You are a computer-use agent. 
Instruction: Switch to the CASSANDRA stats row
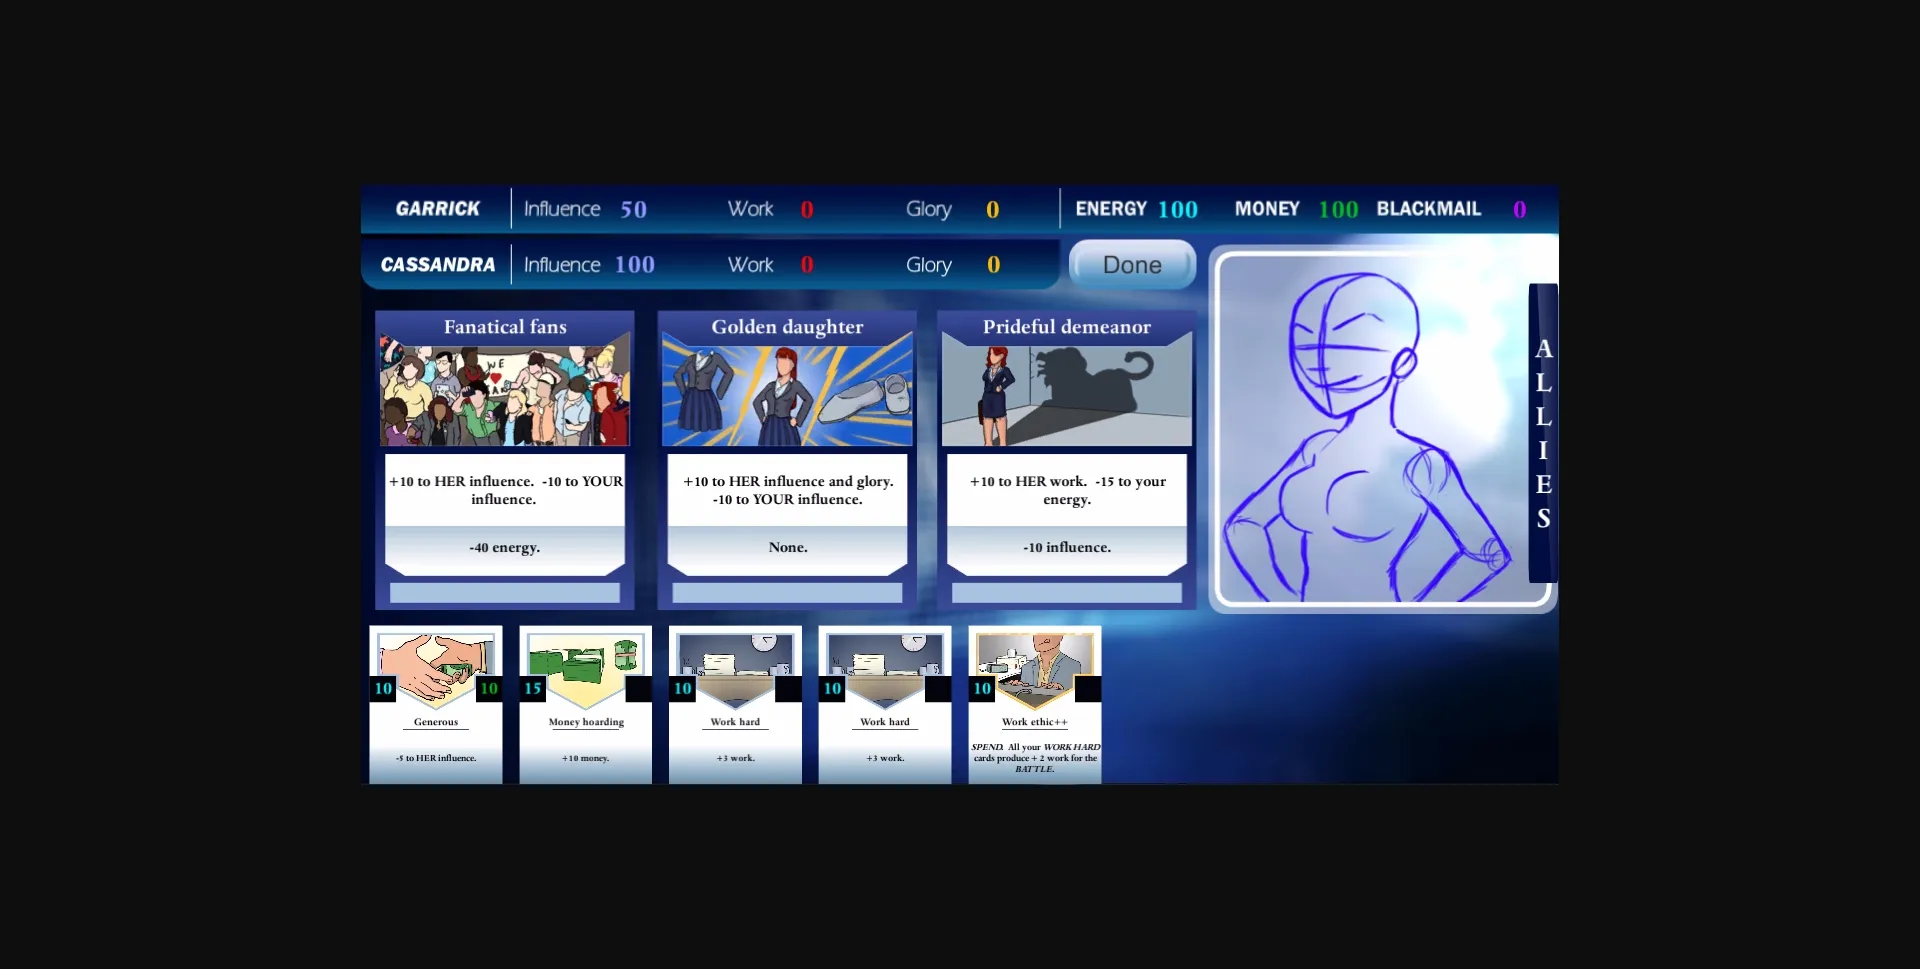pyautogui.click(x=437, y=265)
